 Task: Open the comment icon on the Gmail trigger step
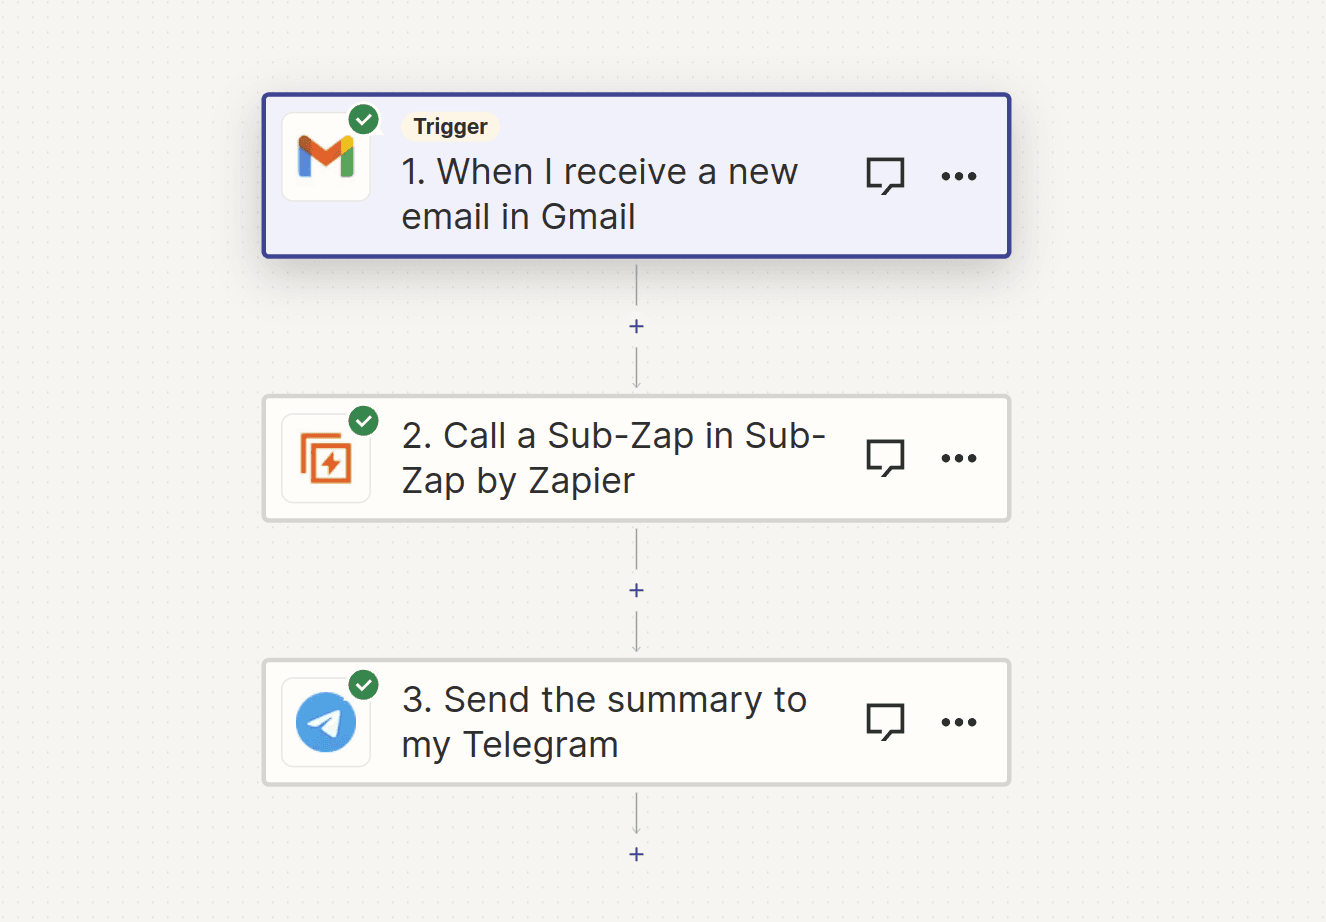coord(885,176)
